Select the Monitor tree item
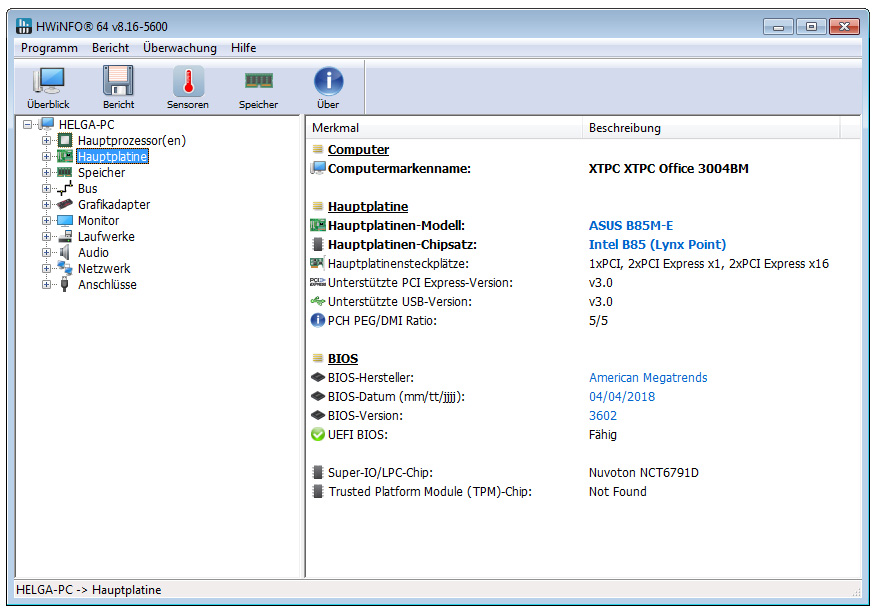 [98, 221]
